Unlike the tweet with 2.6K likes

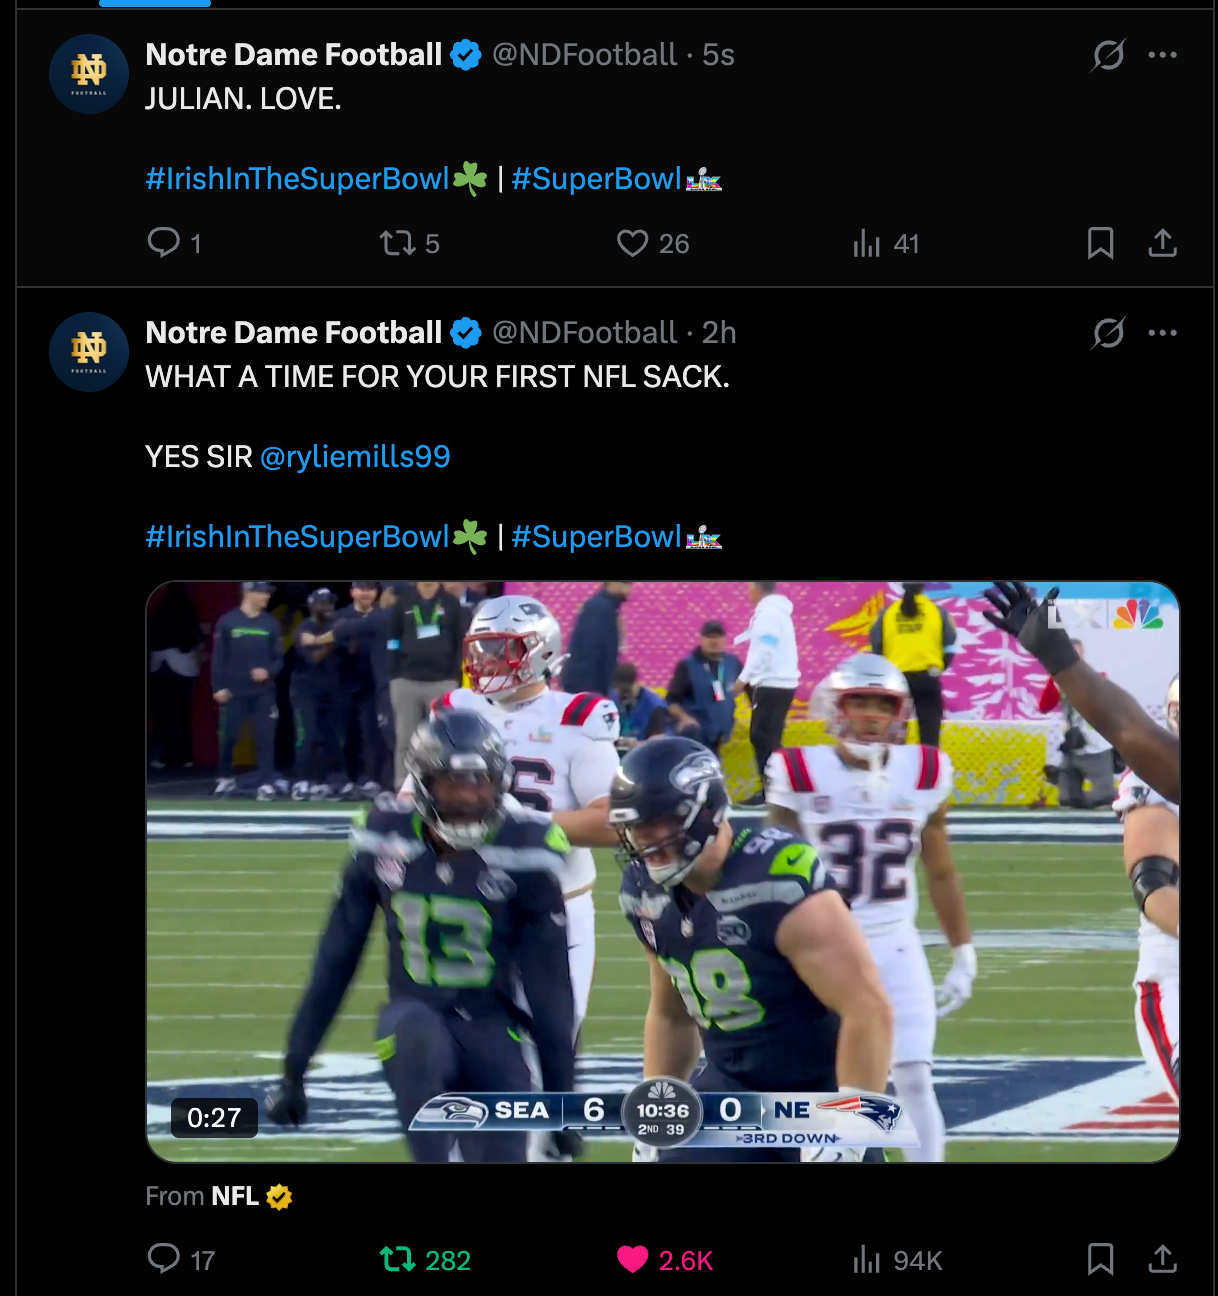tap(632, 1259)
